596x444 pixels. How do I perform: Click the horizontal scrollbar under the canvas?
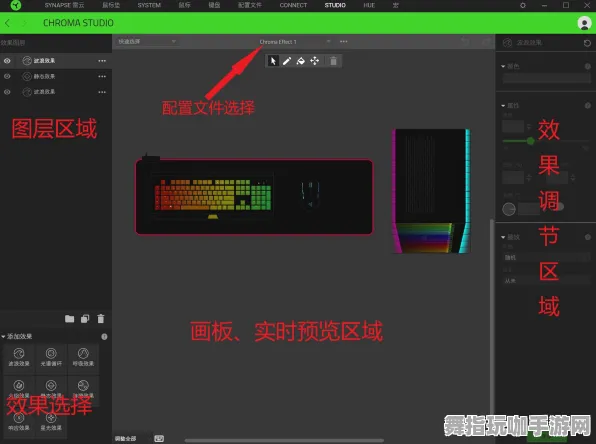coord(284,441)
